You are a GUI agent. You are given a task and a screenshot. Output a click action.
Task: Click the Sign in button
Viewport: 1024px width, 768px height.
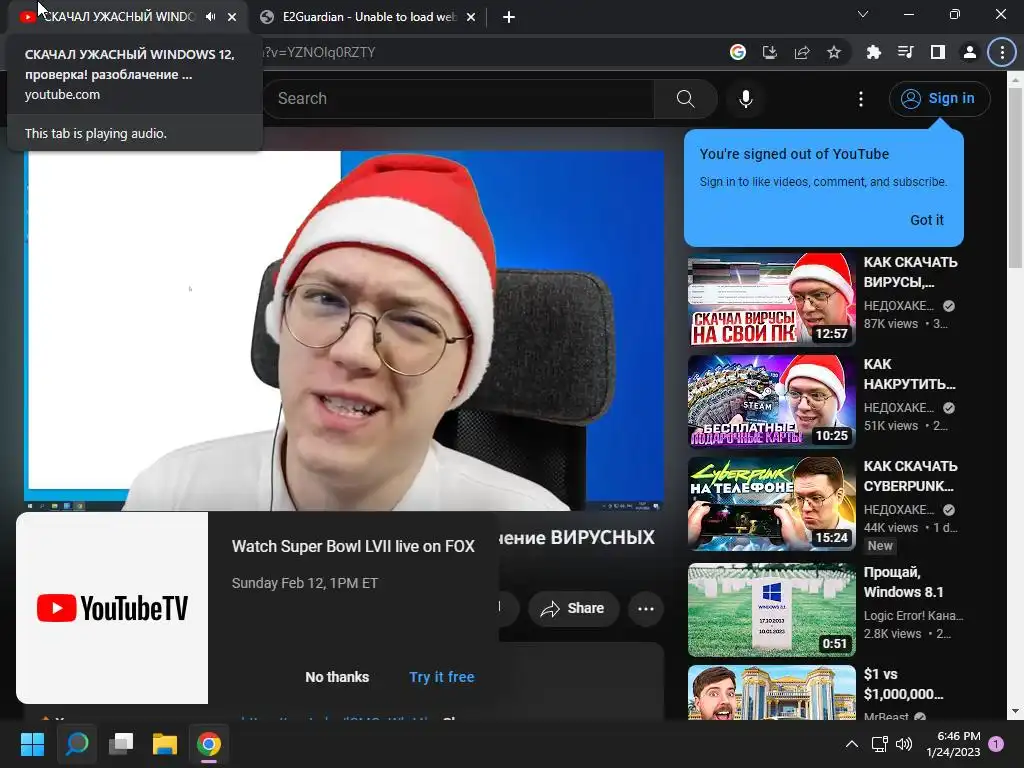coord(939,99)
